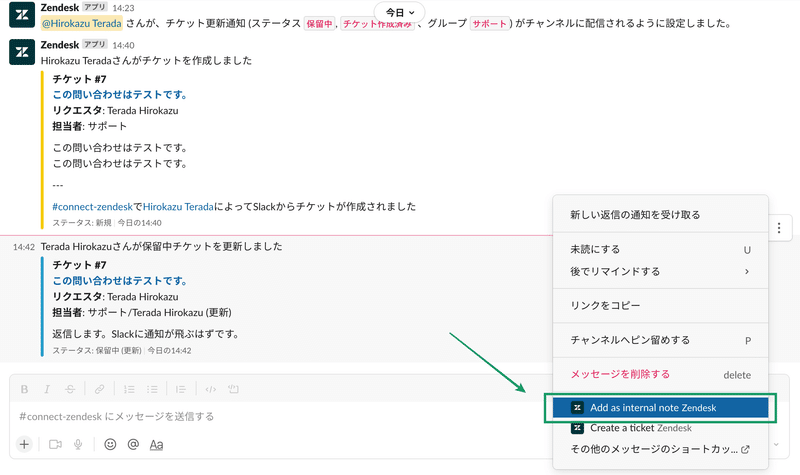Insert a link via composer toolbar

pyautogui.click(x=99, y=389)
